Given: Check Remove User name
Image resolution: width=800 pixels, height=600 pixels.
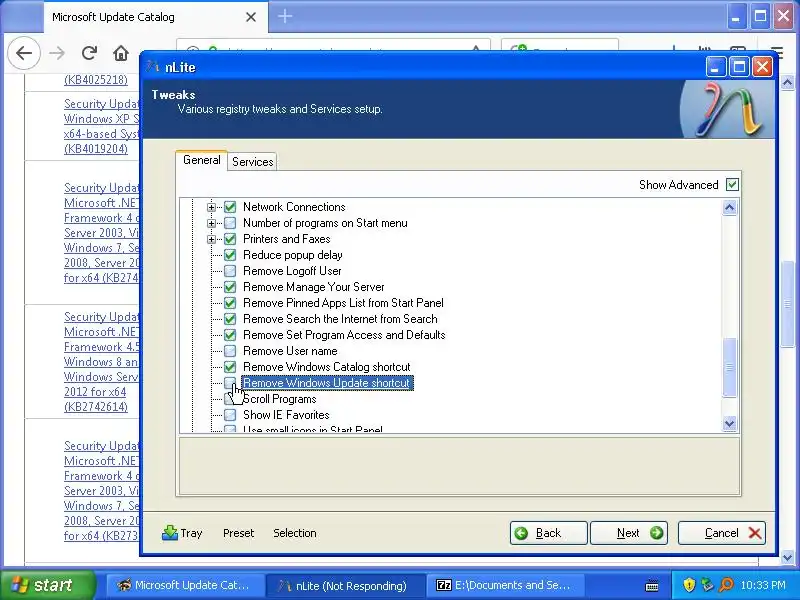Looking at the screenshot, I should [230, 351].
